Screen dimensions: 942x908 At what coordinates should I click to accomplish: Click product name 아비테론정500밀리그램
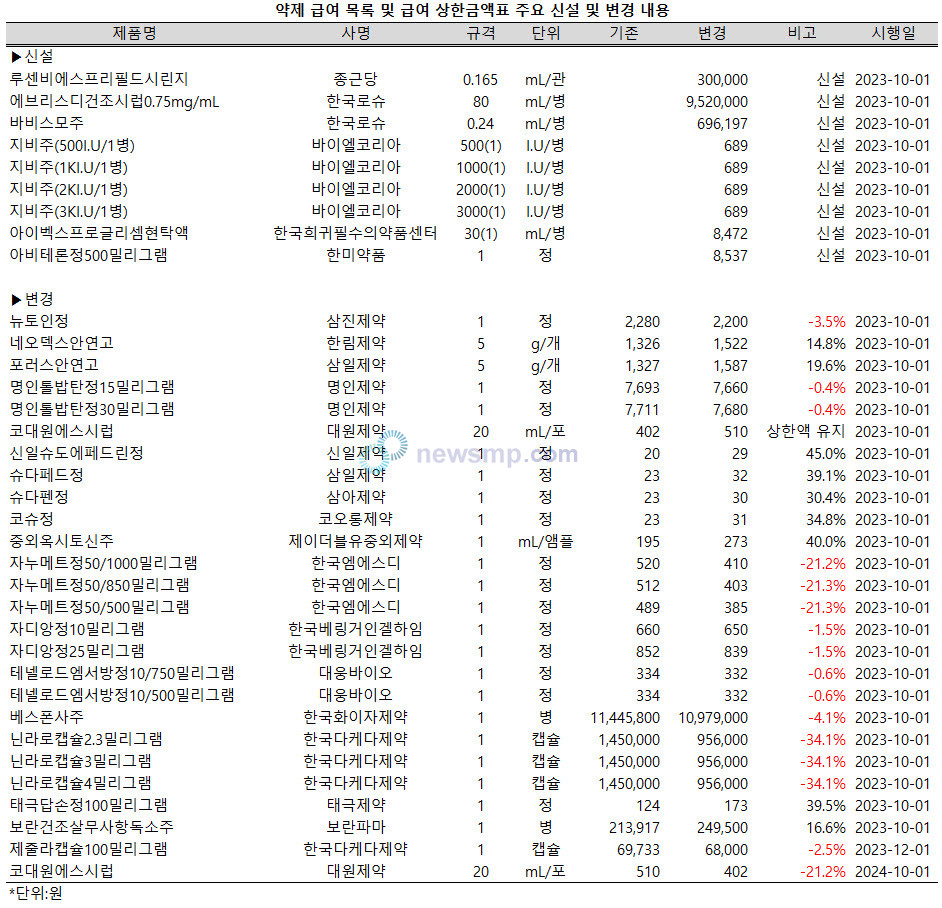click(x=88, y=255)
